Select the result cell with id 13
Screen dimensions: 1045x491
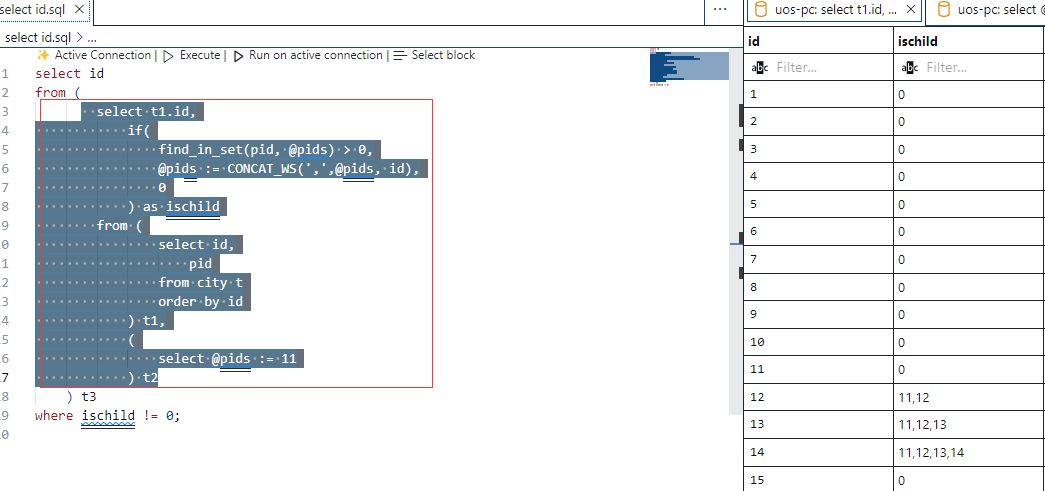coord(818,424)
